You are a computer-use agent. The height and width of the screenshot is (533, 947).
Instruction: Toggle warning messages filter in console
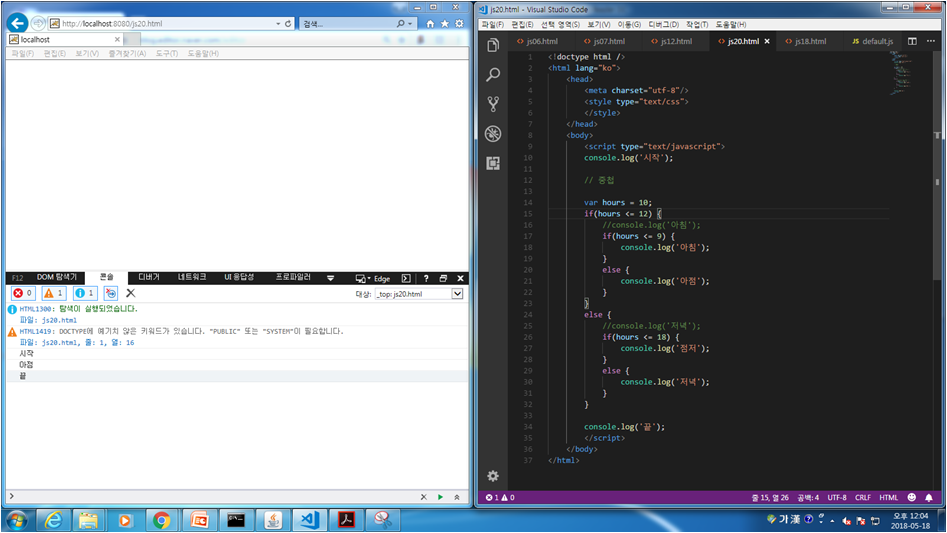point(54,293)
